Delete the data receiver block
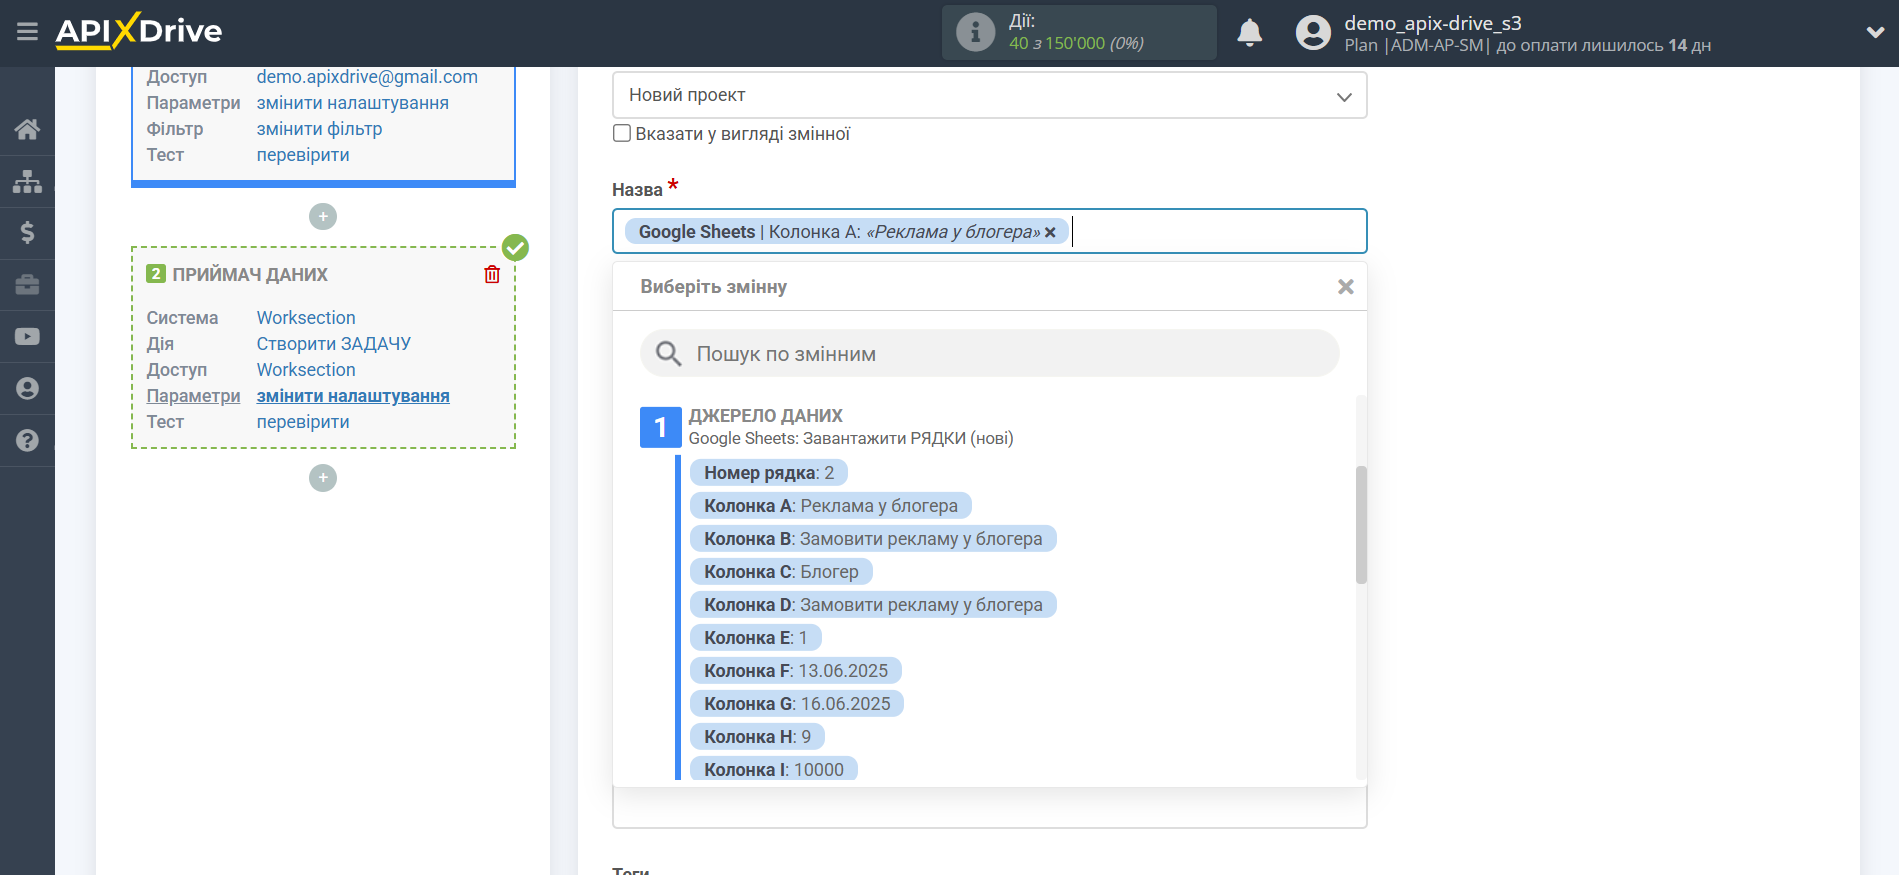Screen dimensions: 1899x875 492,274
